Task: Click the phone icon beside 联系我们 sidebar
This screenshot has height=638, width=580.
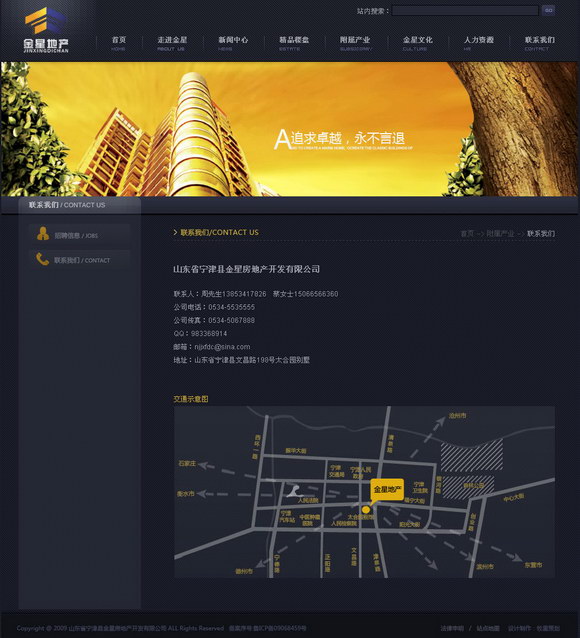Action: [x=42, y=259]
